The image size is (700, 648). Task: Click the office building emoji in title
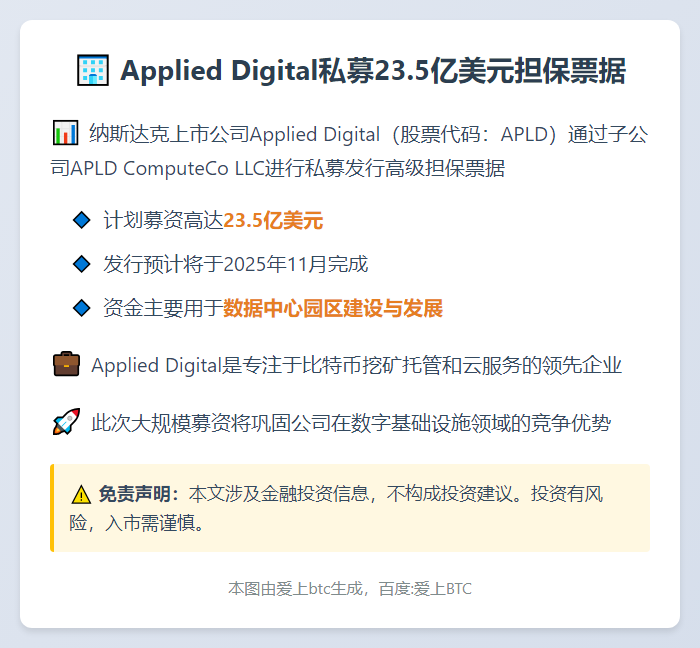click(x=93, y=70)
